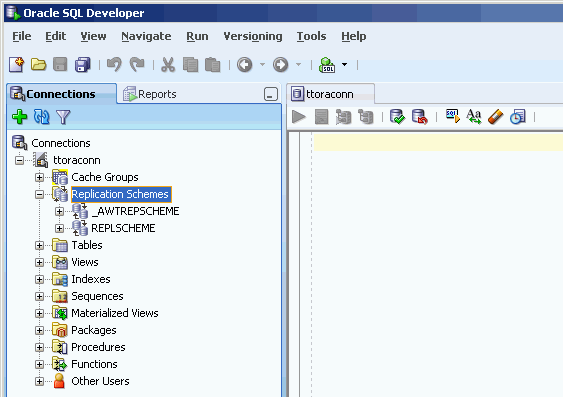Select the REPLSCHEME tree item
Screen dimensions: 563x397
[x=123, y=228]
